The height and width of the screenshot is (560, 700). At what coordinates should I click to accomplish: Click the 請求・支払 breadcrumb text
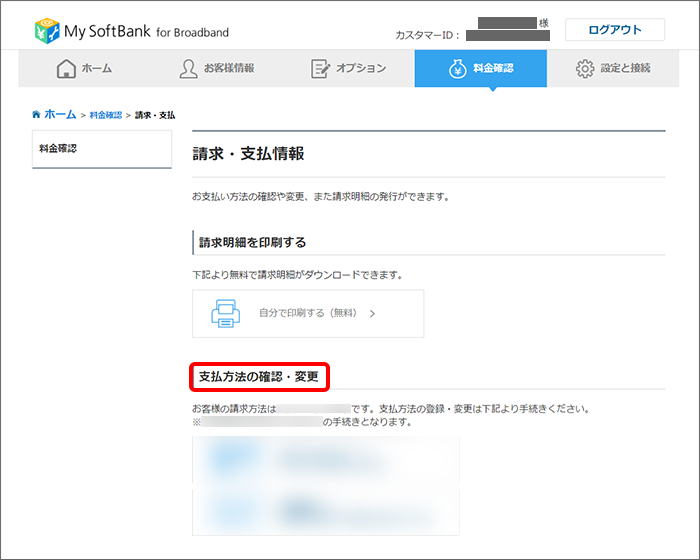click(155, 115)
